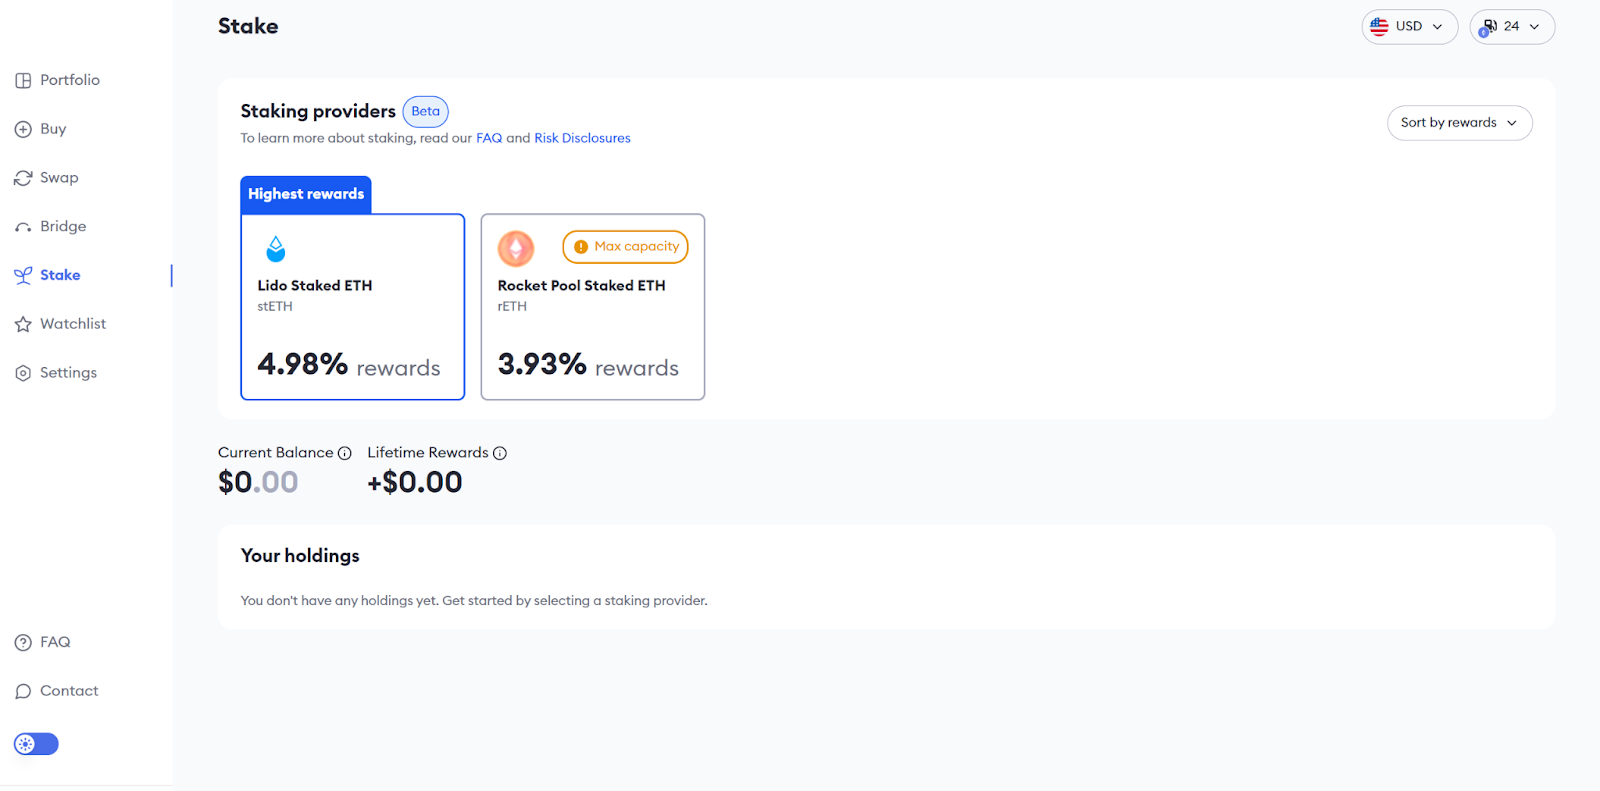Click the Buy plus-circle icon

pos(23,129)
